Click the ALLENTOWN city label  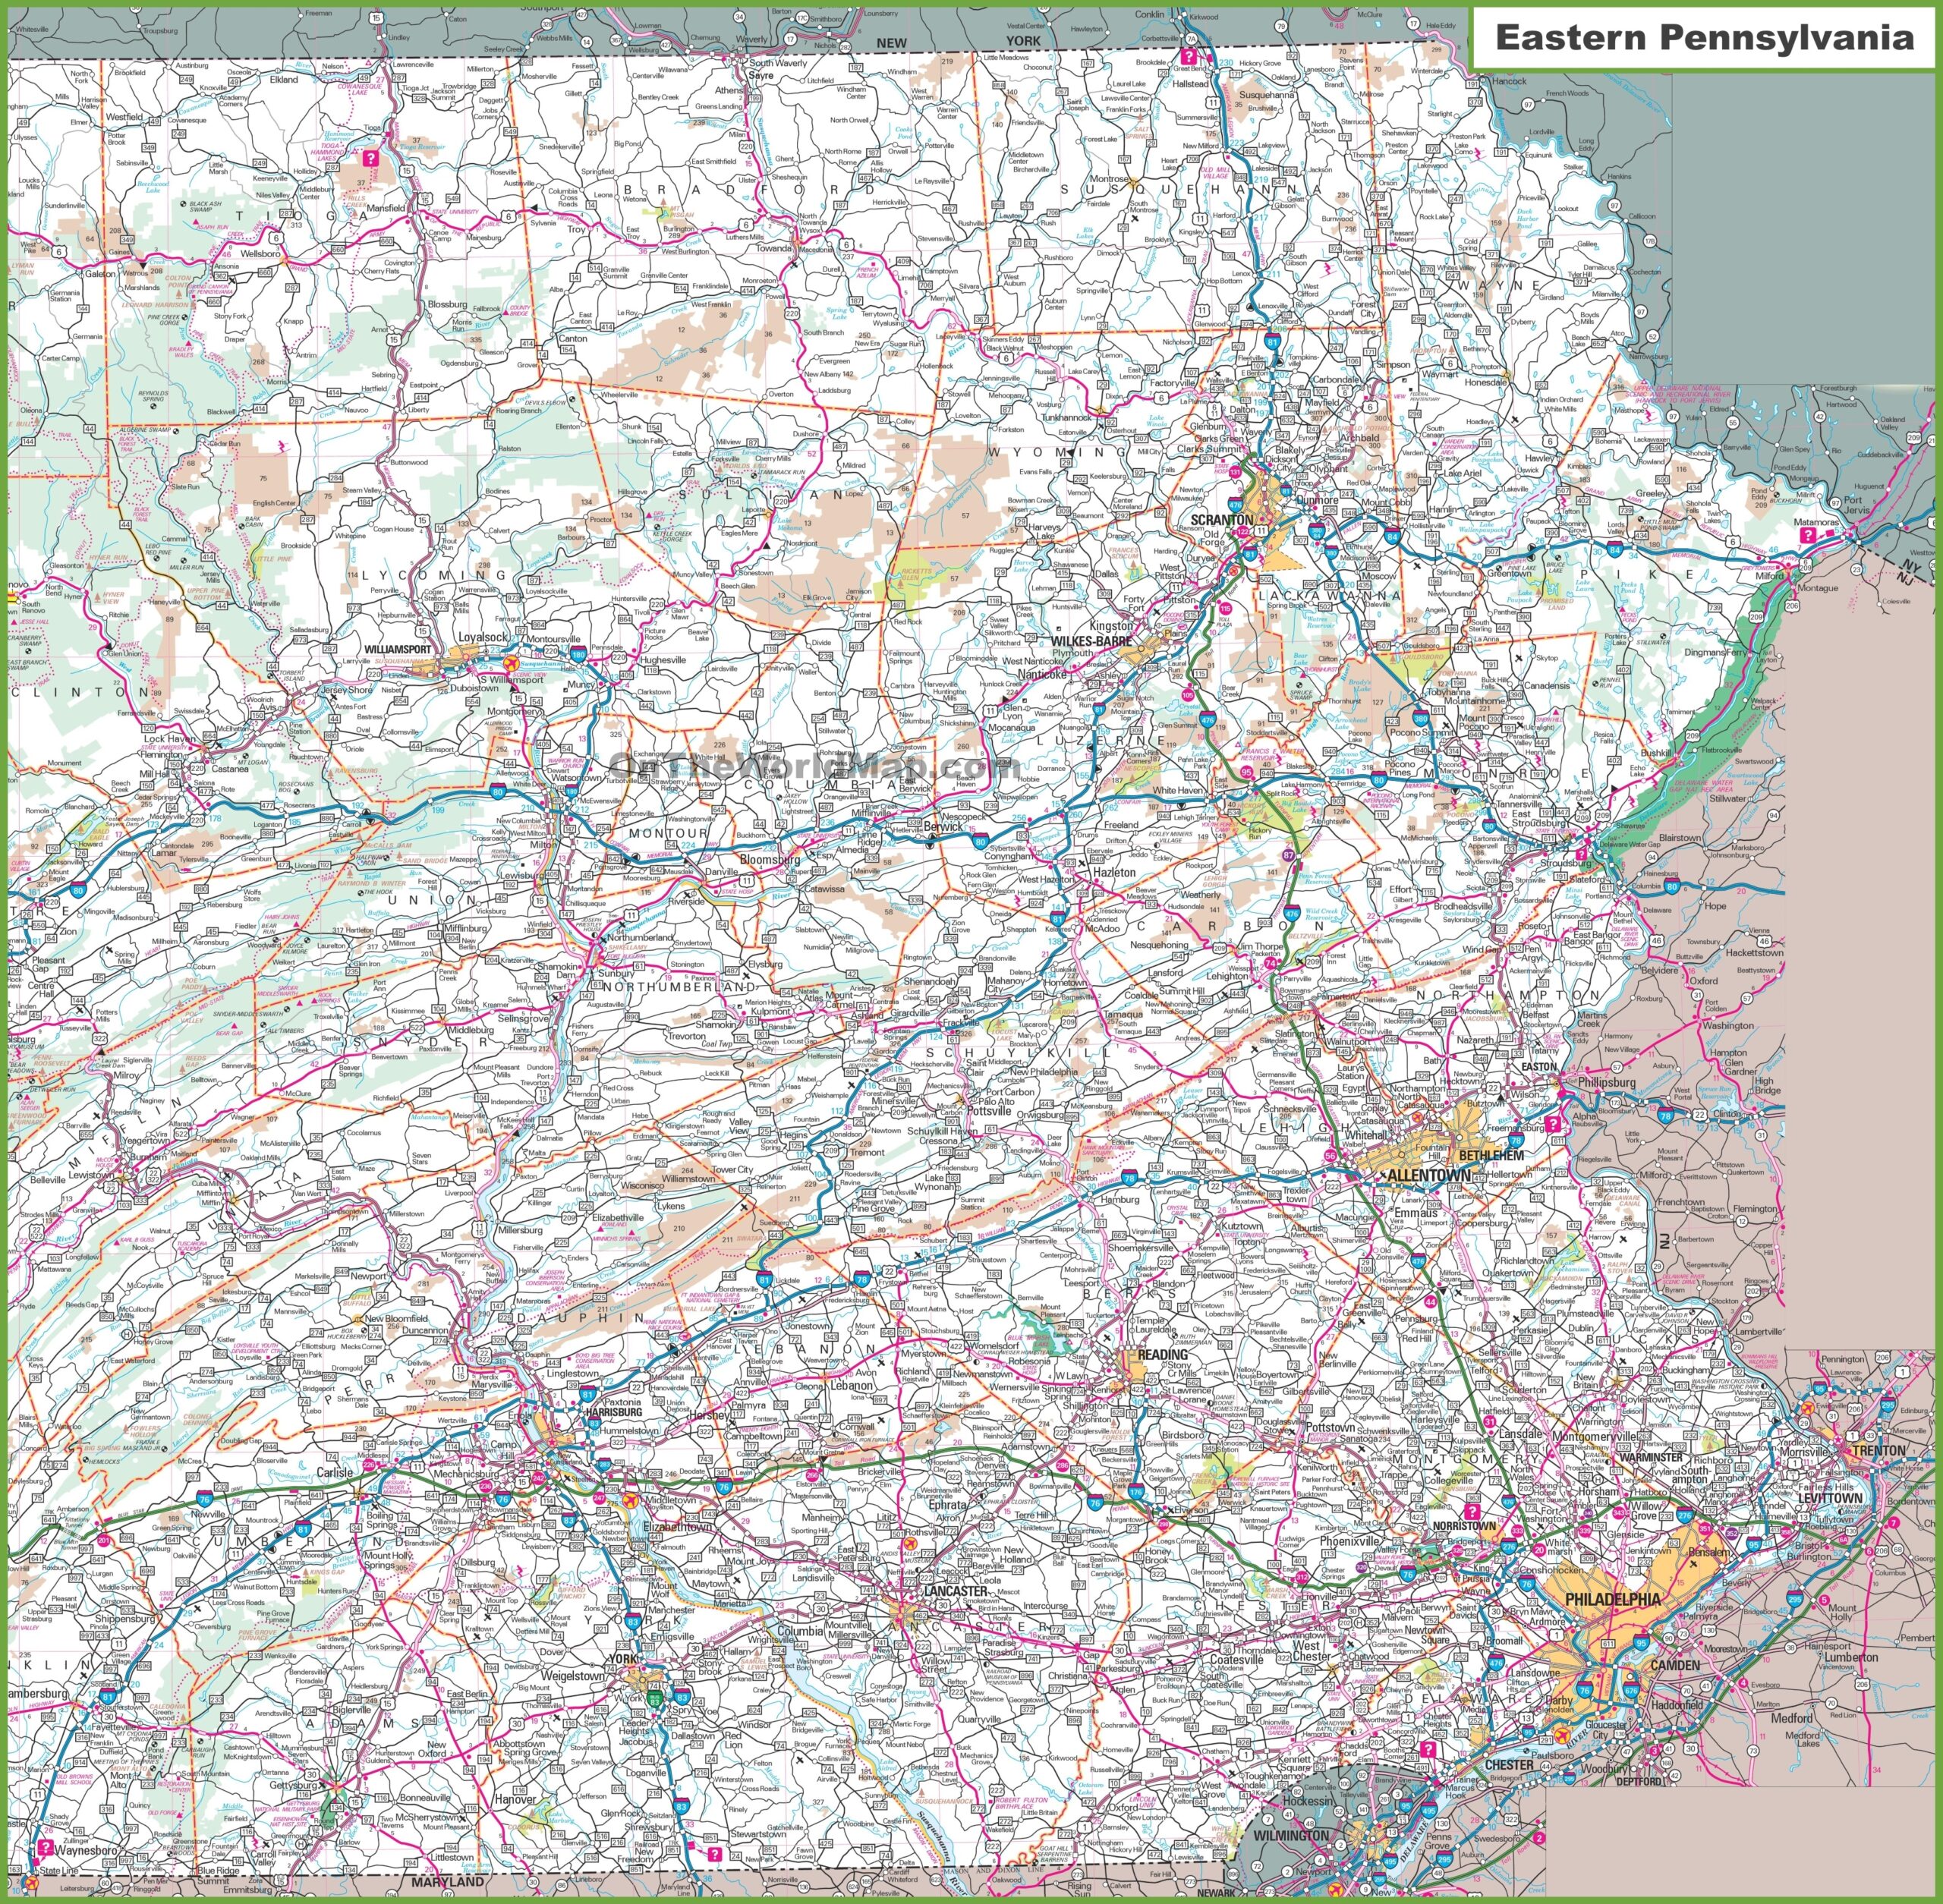(x=1429, y=1175)
